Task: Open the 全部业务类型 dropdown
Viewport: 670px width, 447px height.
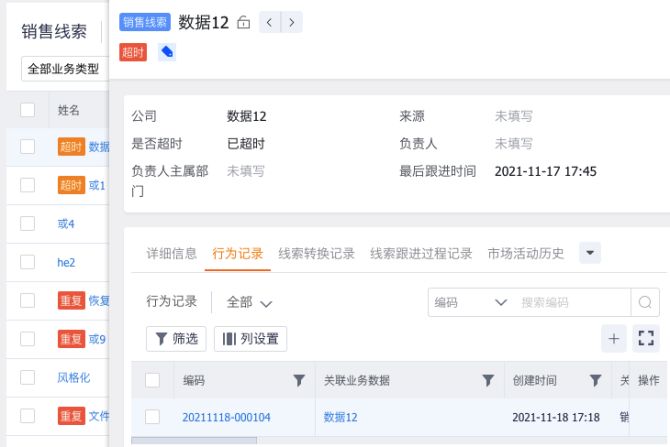Action: tap(62, 68)
